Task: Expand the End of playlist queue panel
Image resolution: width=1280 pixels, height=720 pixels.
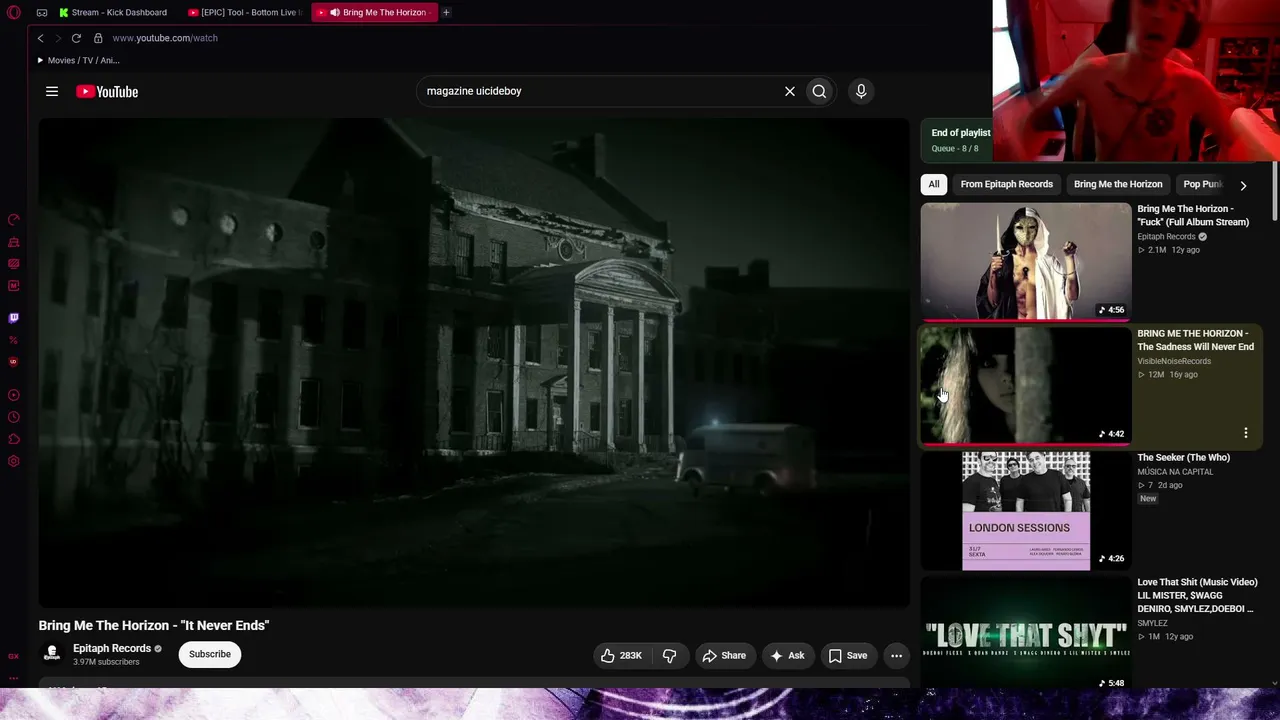Action: pos(957,140)
